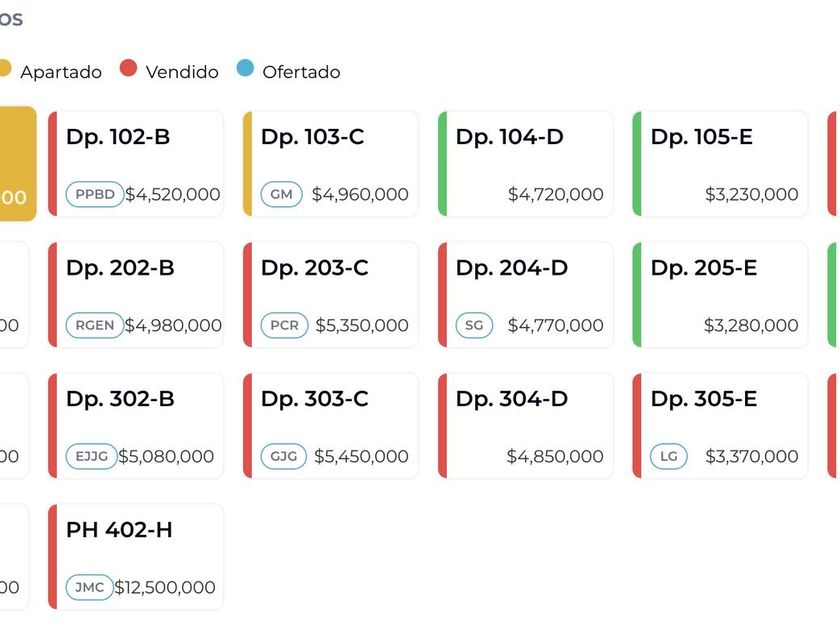
Task: Click the blue Ofertado legend dot
Action: (245, 69)
